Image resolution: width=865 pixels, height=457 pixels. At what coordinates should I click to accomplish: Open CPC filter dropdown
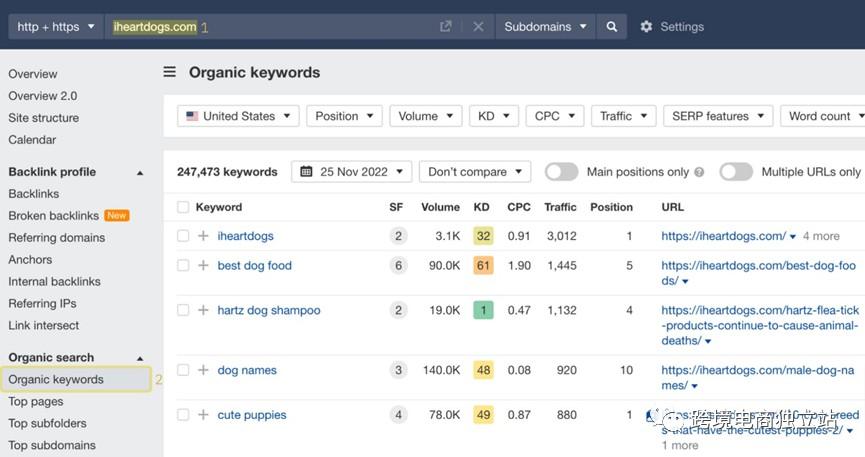(555, 116)
